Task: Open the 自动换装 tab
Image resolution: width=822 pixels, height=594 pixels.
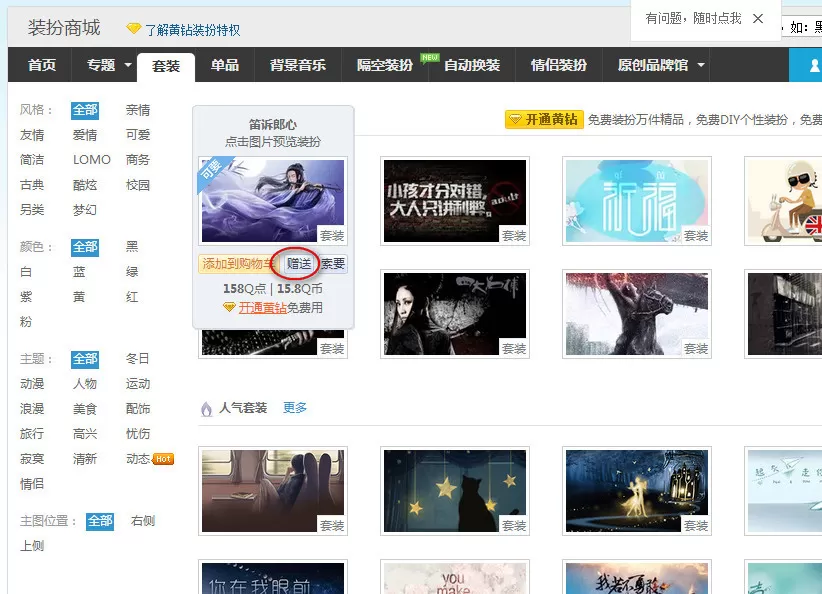Action: [x=472, y=65]
